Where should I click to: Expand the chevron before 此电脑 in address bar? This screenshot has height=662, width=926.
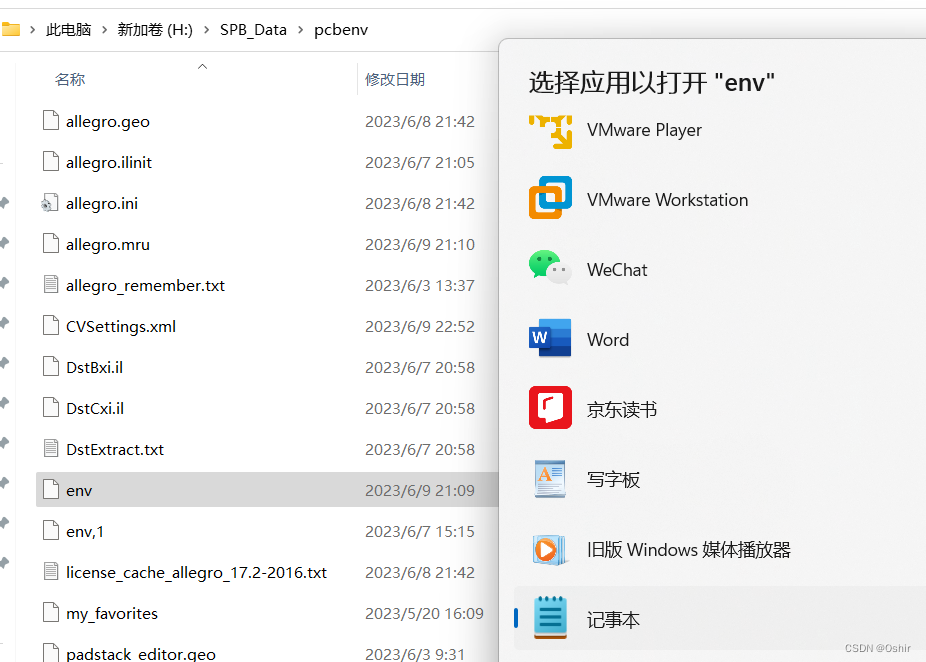(33, 30)
